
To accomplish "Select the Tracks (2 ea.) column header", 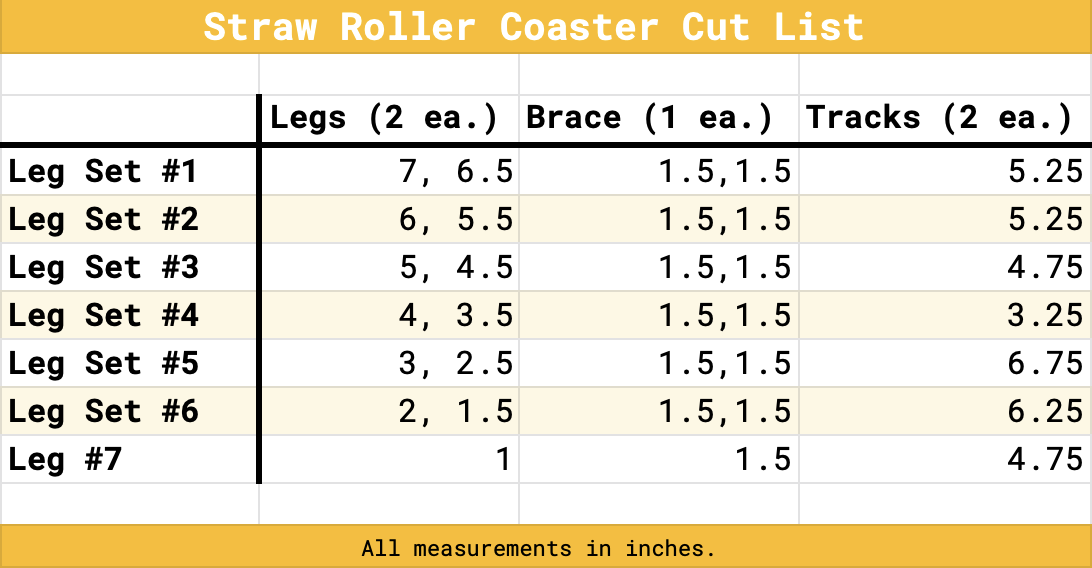I will pos(939,118).
